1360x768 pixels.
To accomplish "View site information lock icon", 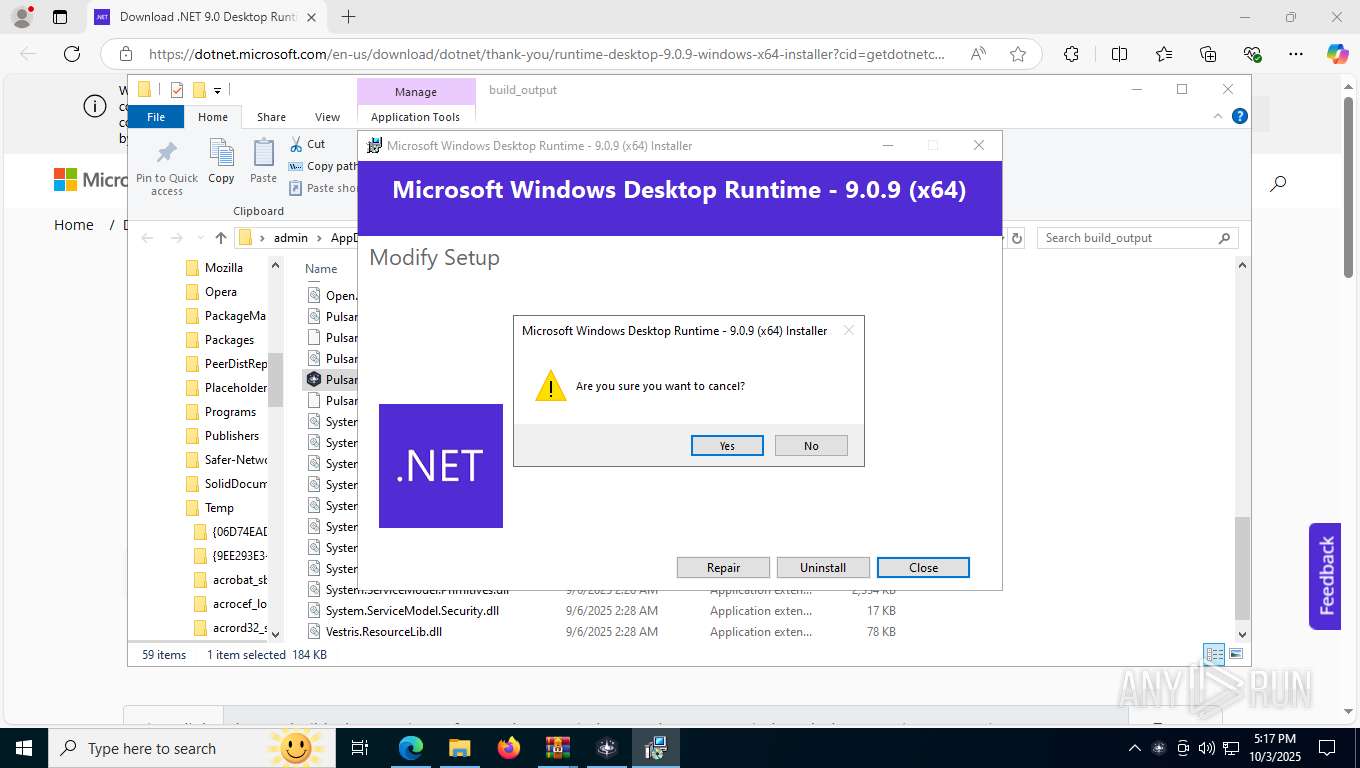I will pos(125,54).
